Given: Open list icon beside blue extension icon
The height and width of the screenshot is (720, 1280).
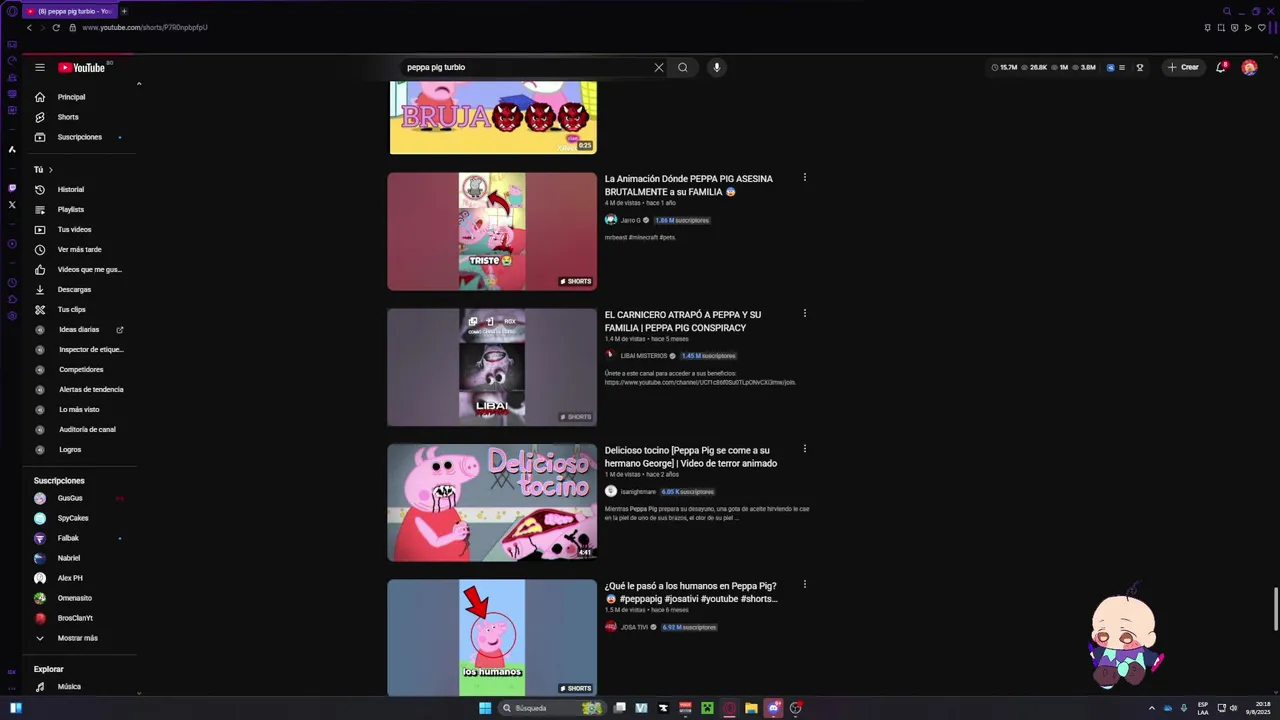Looking at the screenshot, I should [x=1122, y=67].
